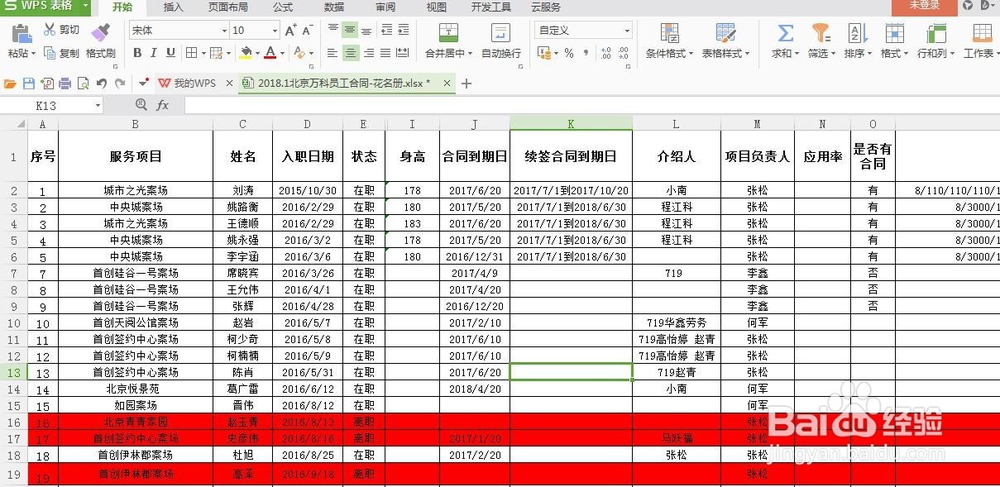Click the select-all corner of the grid
1000x487 pixels.
coord(13,124)
